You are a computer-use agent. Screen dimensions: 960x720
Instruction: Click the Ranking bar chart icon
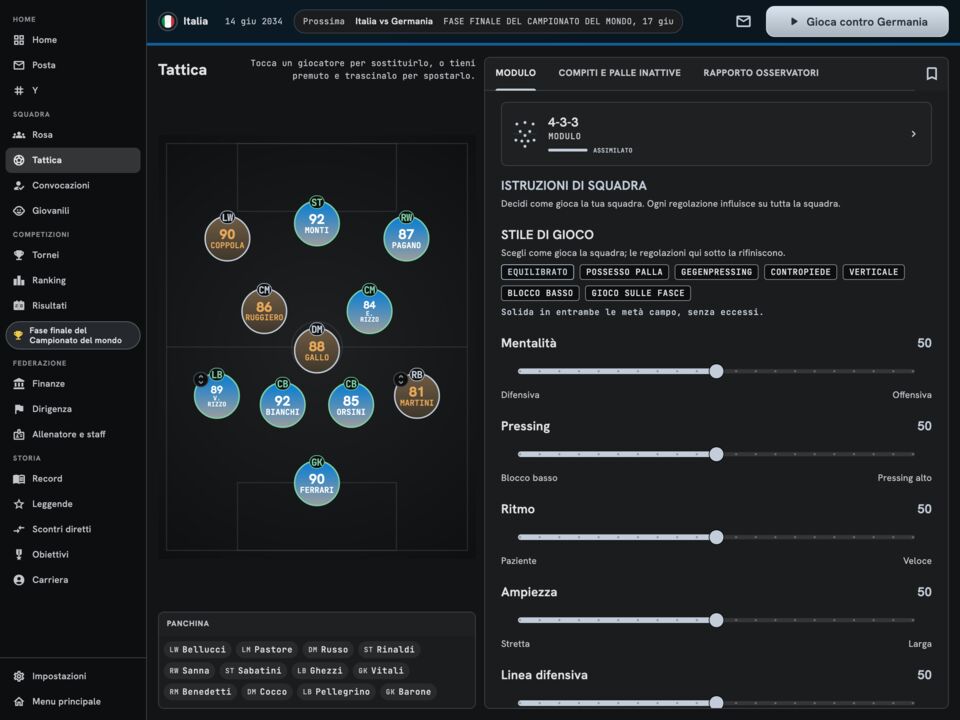click(19, 280)
